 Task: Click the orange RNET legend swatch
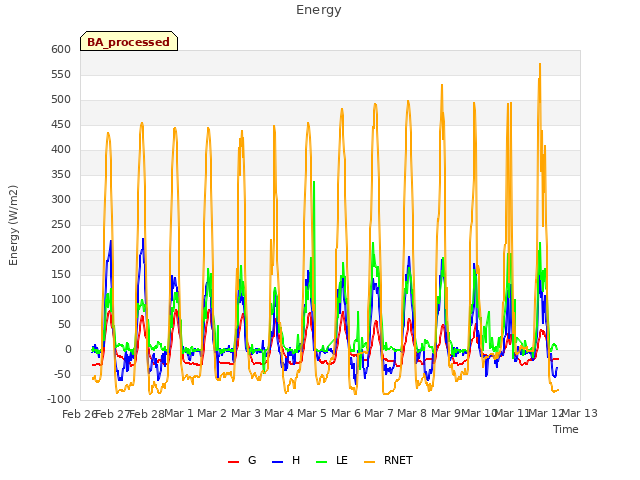click(369, 462)
